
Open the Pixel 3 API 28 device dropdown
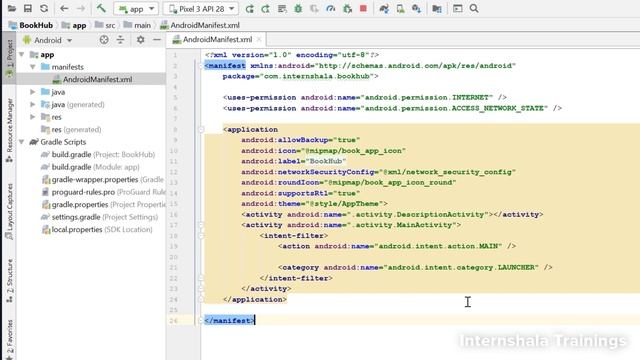click(201, 9)
